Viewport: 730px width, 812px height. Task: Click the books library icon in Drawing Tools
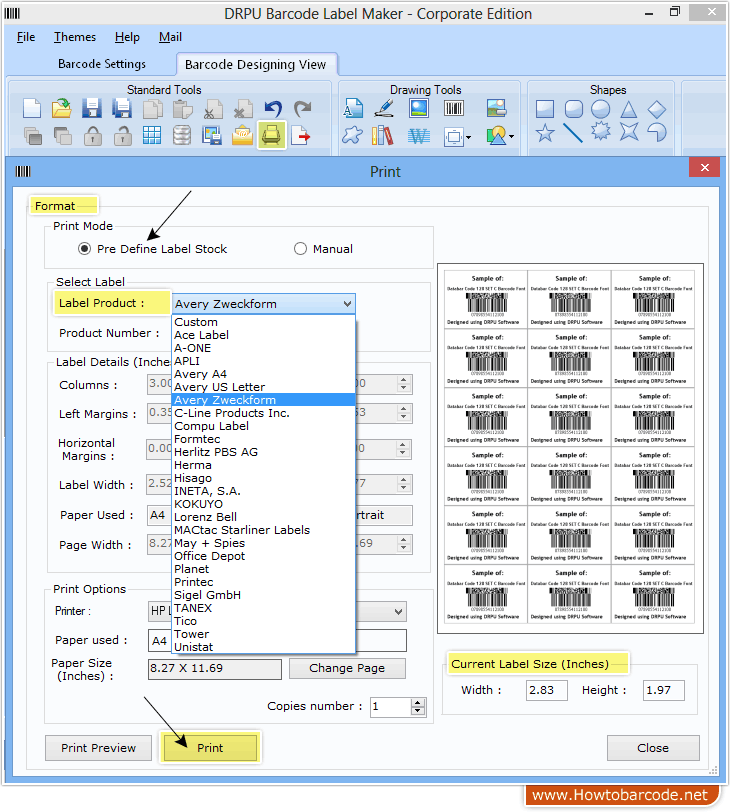click(383, 136)
